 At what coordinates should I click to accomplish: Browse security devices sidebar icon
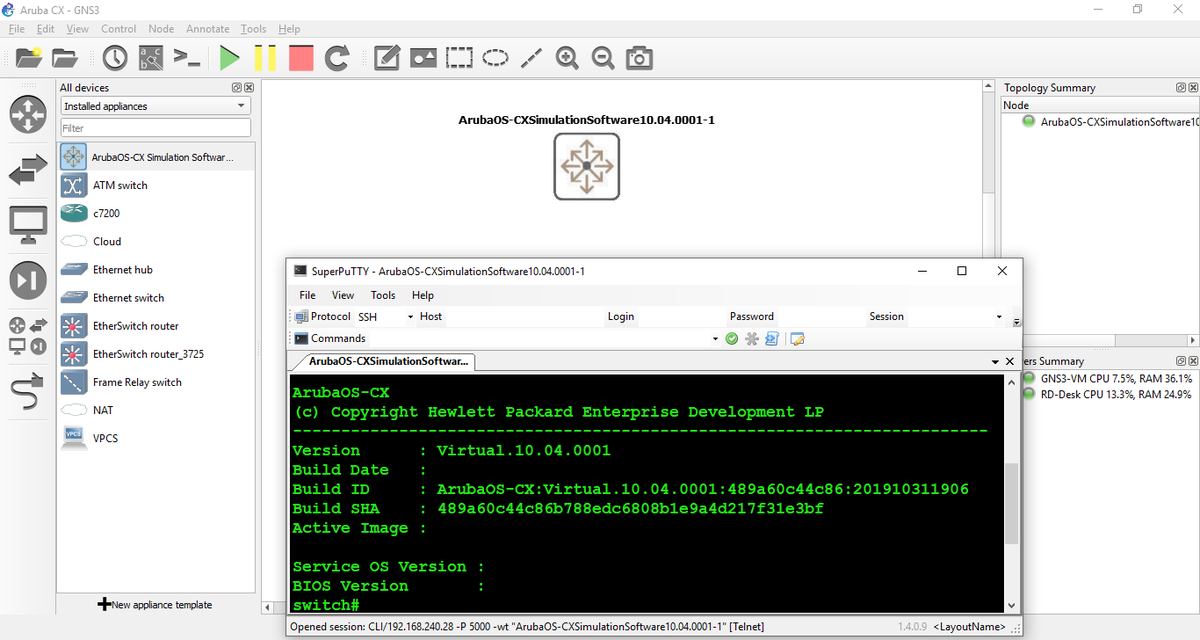click(x=28, y=280)
